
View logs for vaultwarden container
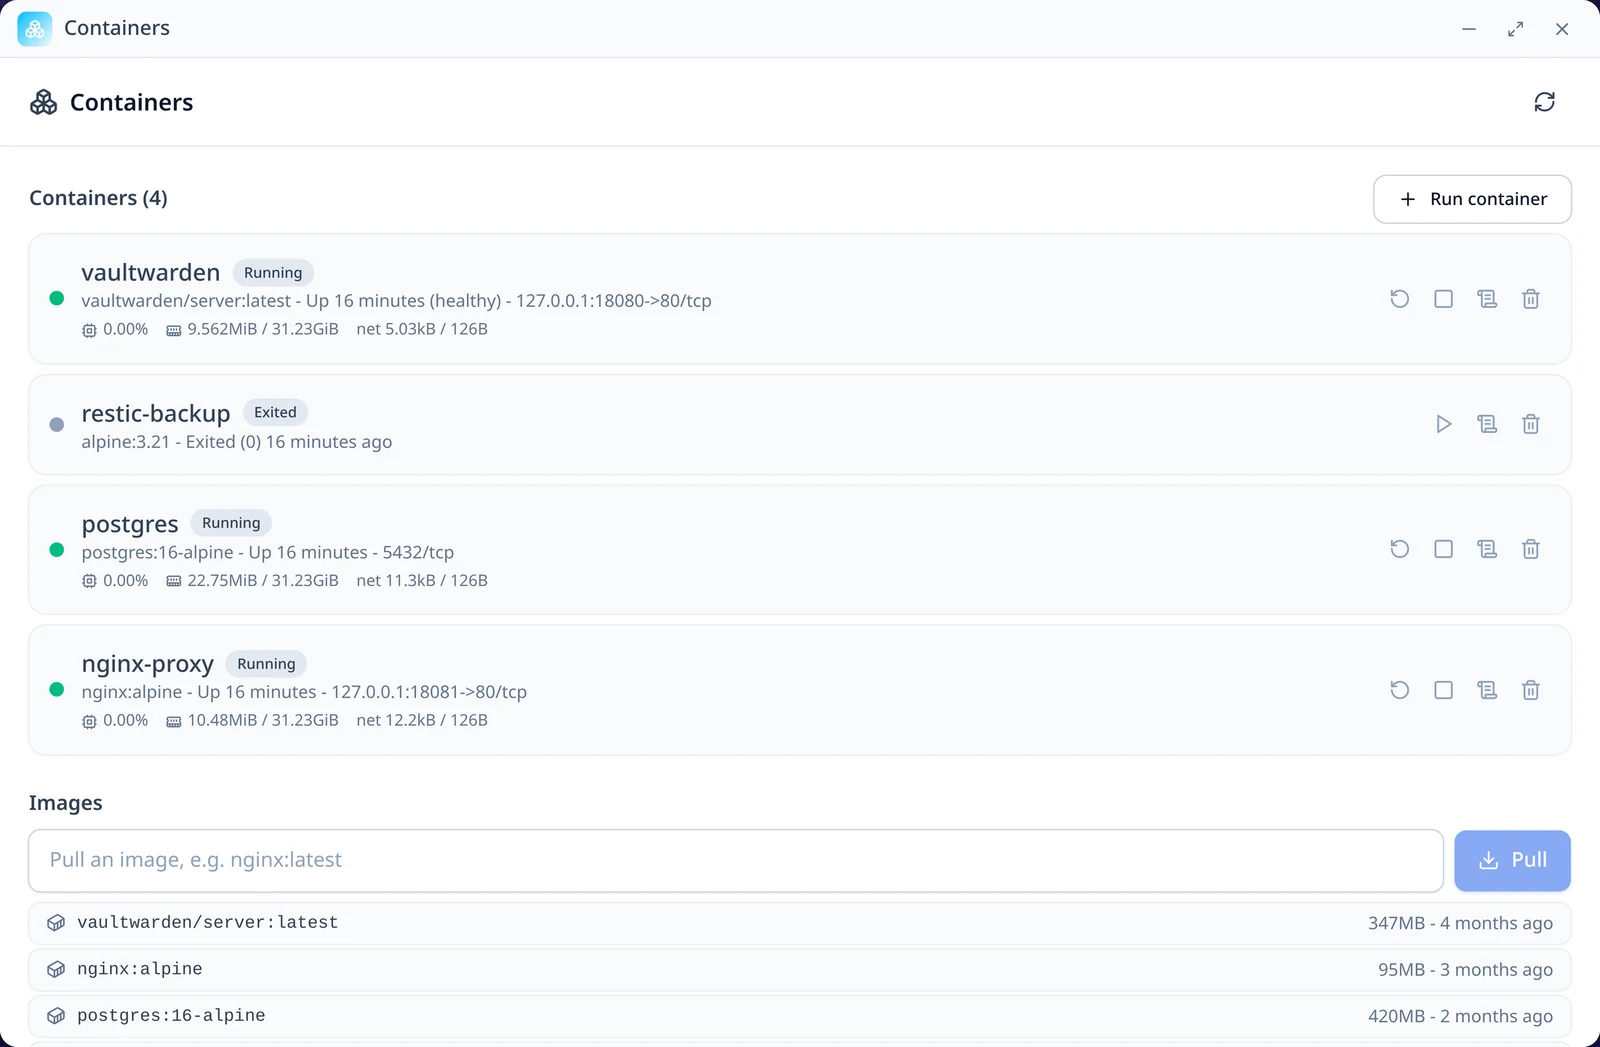pyautogui.click(x=1487, y=299)
